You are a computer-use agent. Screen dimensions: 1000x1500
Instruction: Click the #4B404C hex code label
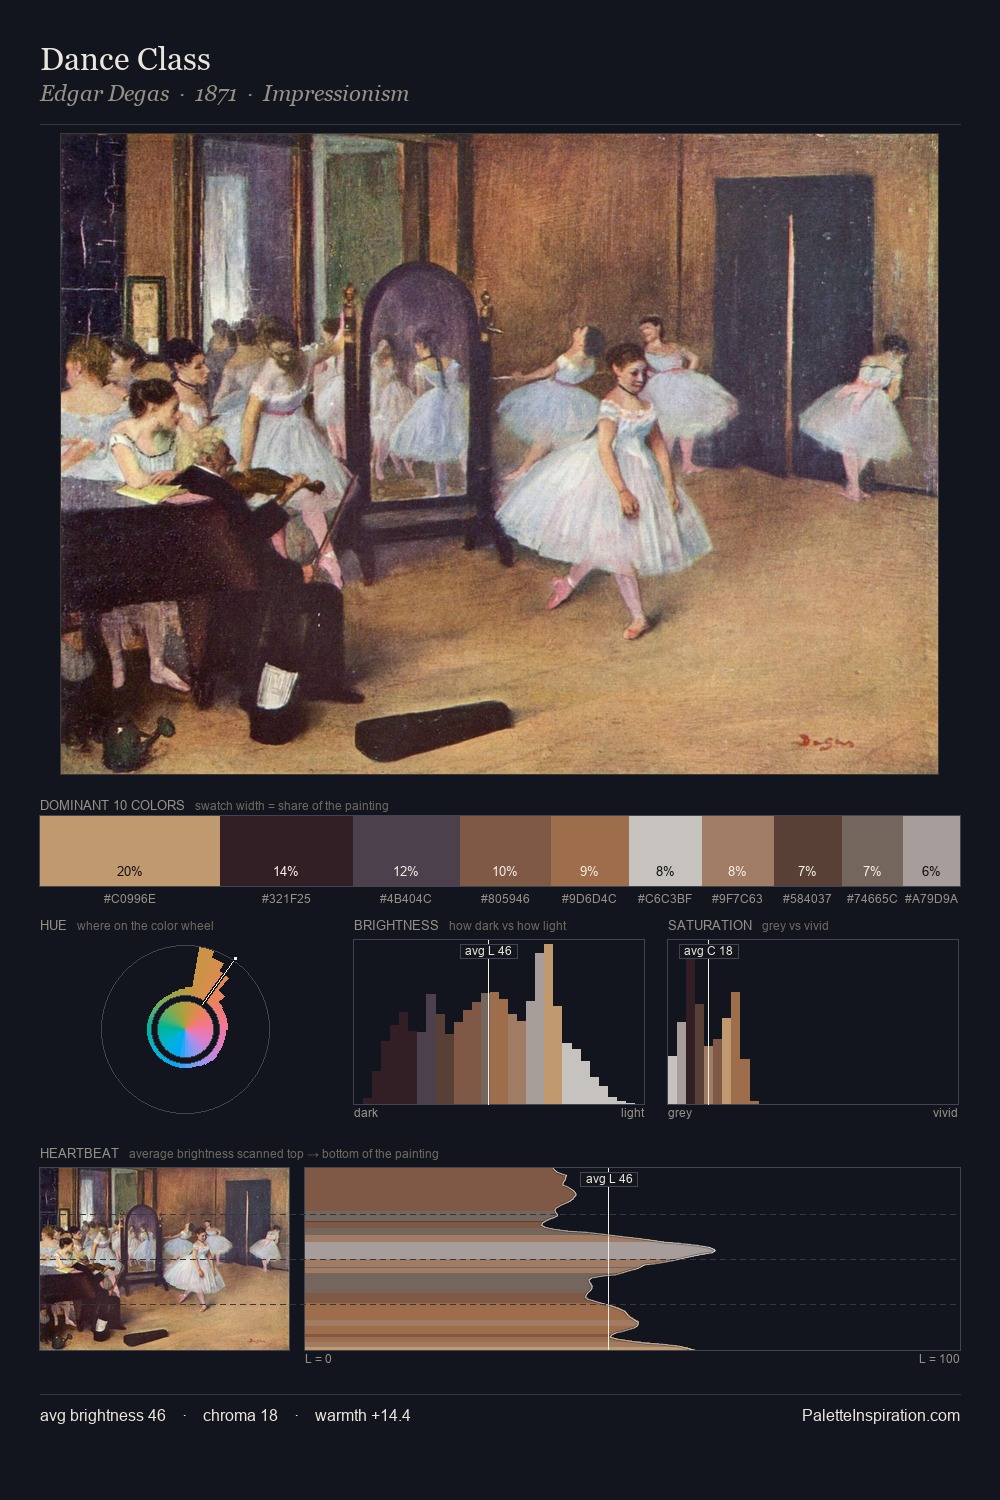(406, 899)
